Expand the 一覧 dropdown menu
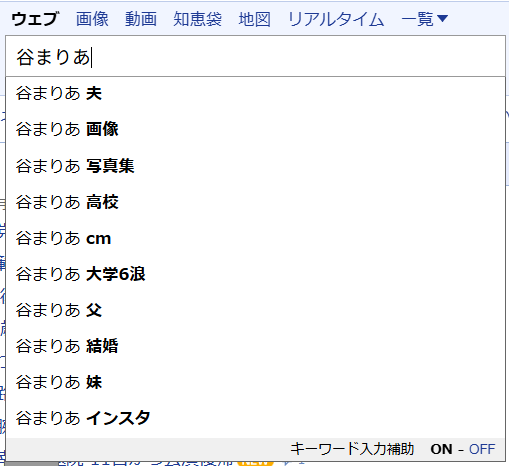The width and height of the screenshot is (509, 466). [424, 19]
